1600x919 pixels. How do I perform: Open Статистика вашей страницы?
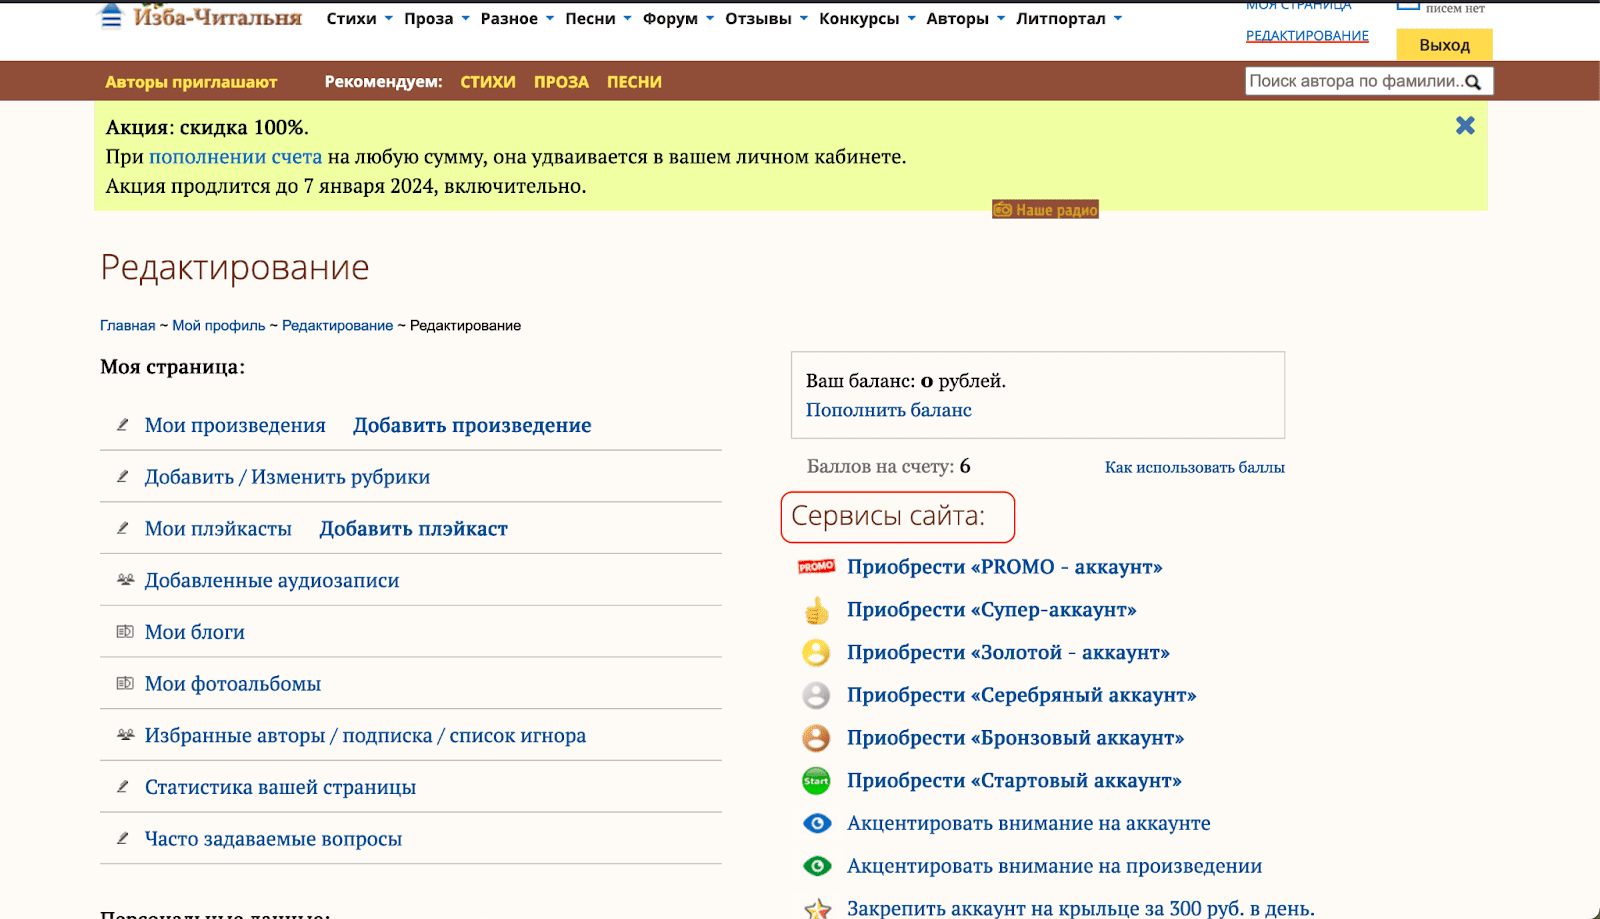280,787
